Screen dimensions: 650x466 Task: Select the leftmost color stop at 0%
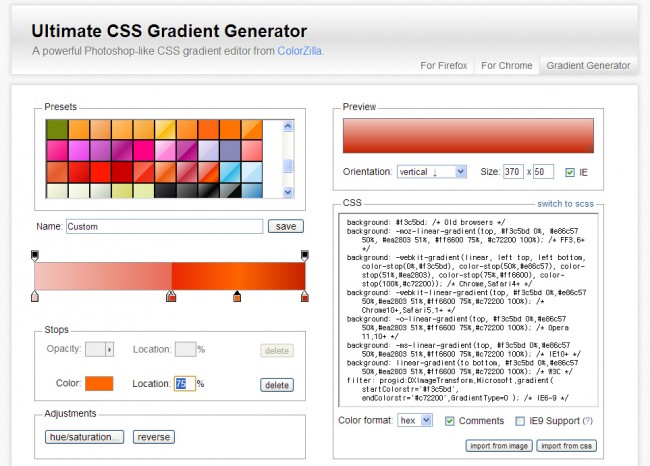coord(35,296)
